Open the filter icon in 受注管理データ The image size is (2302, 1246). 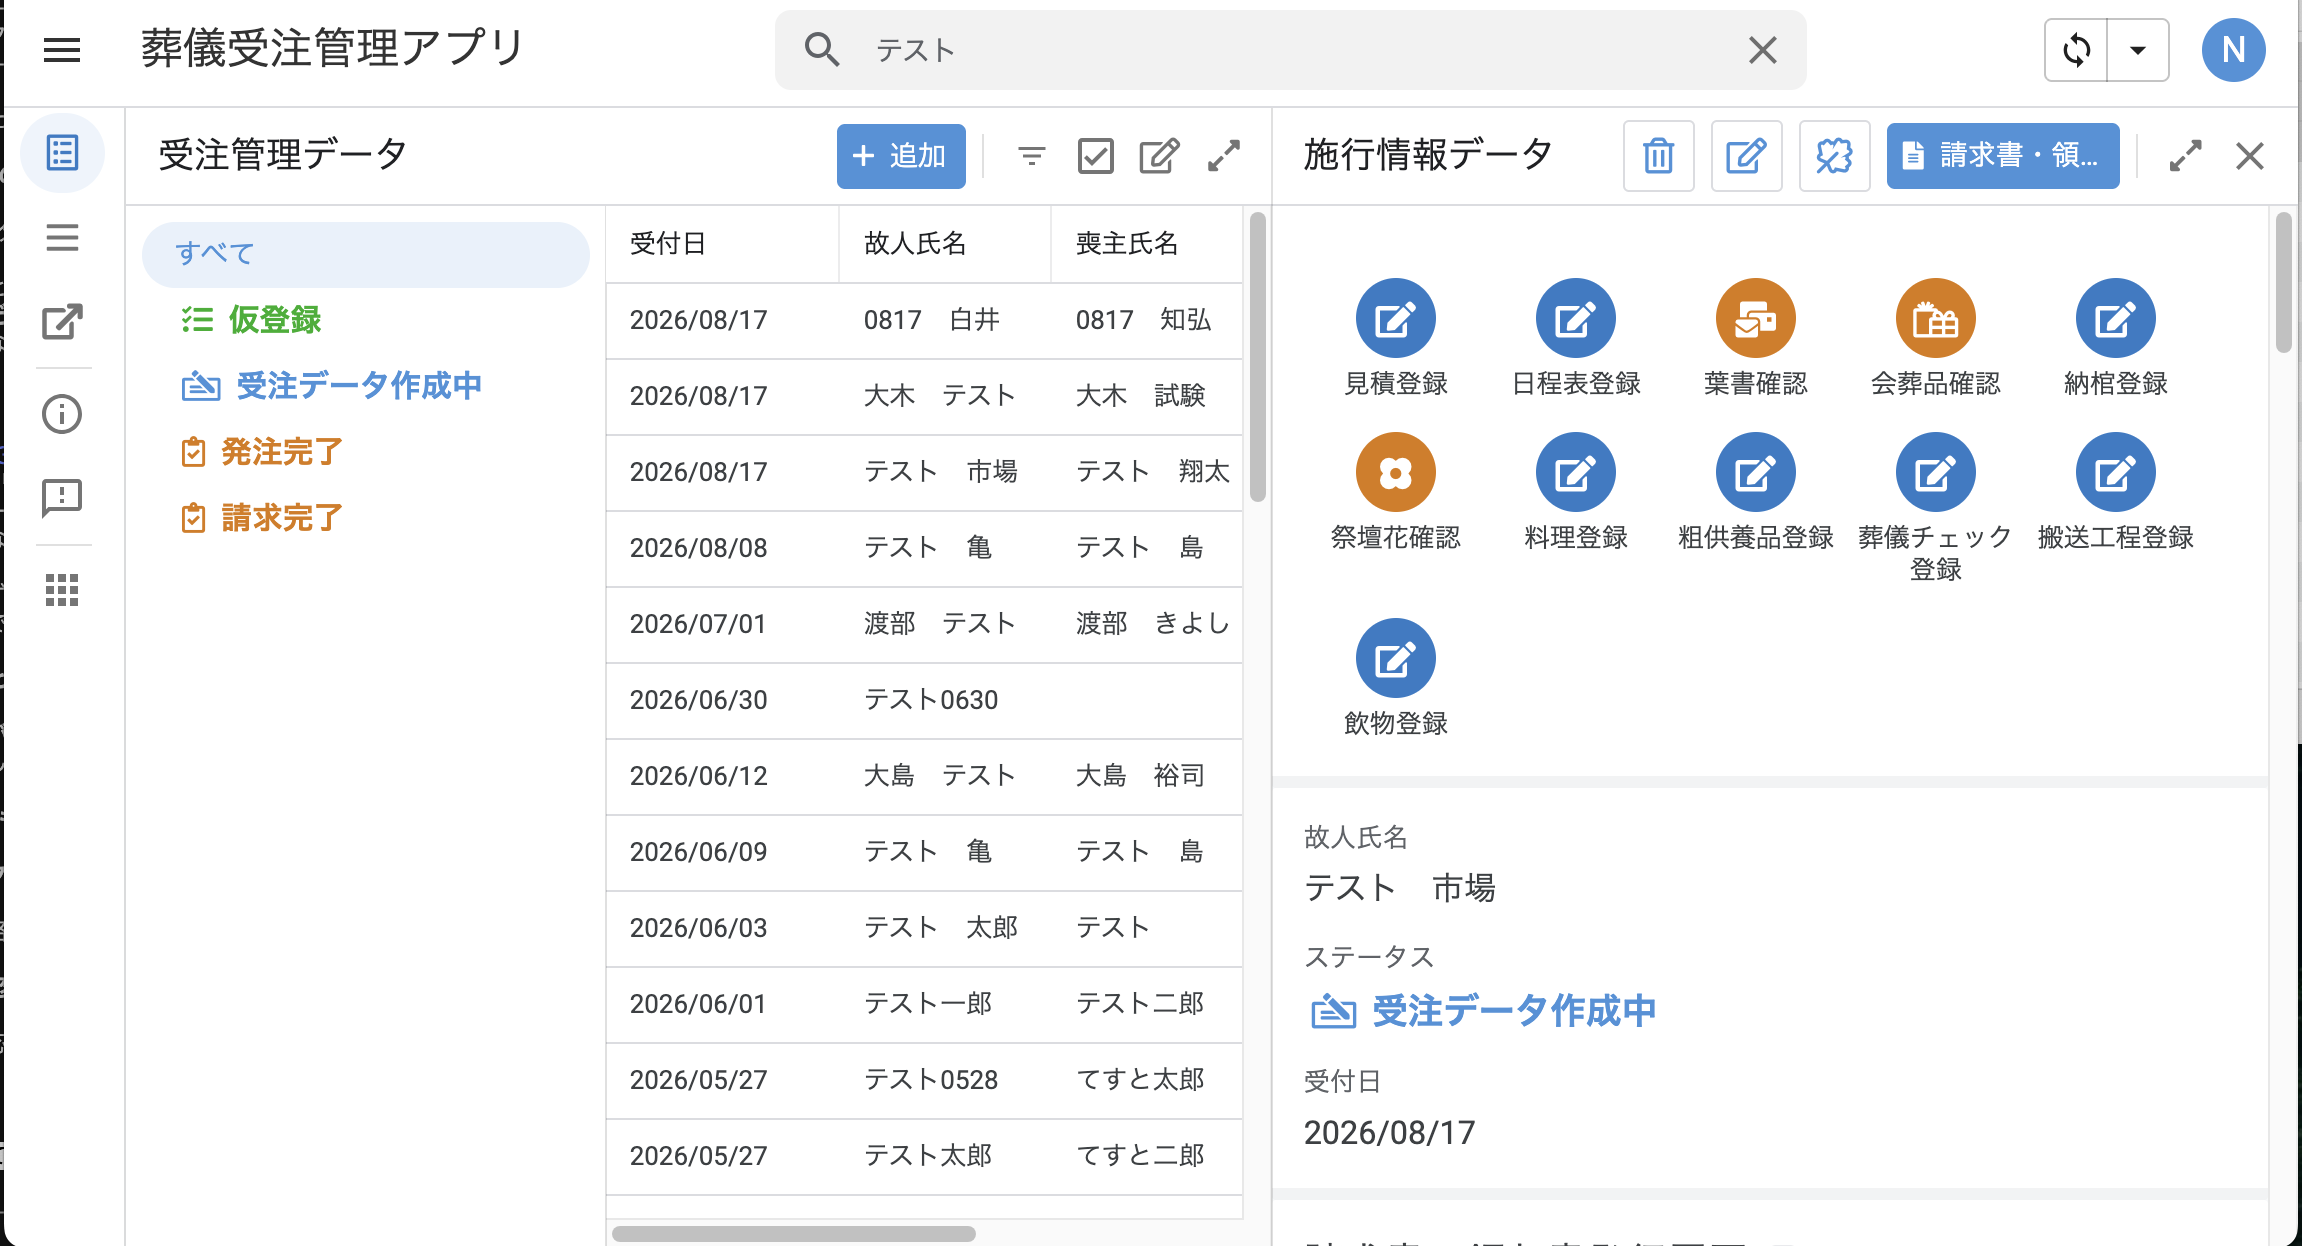pos(1031,156)
